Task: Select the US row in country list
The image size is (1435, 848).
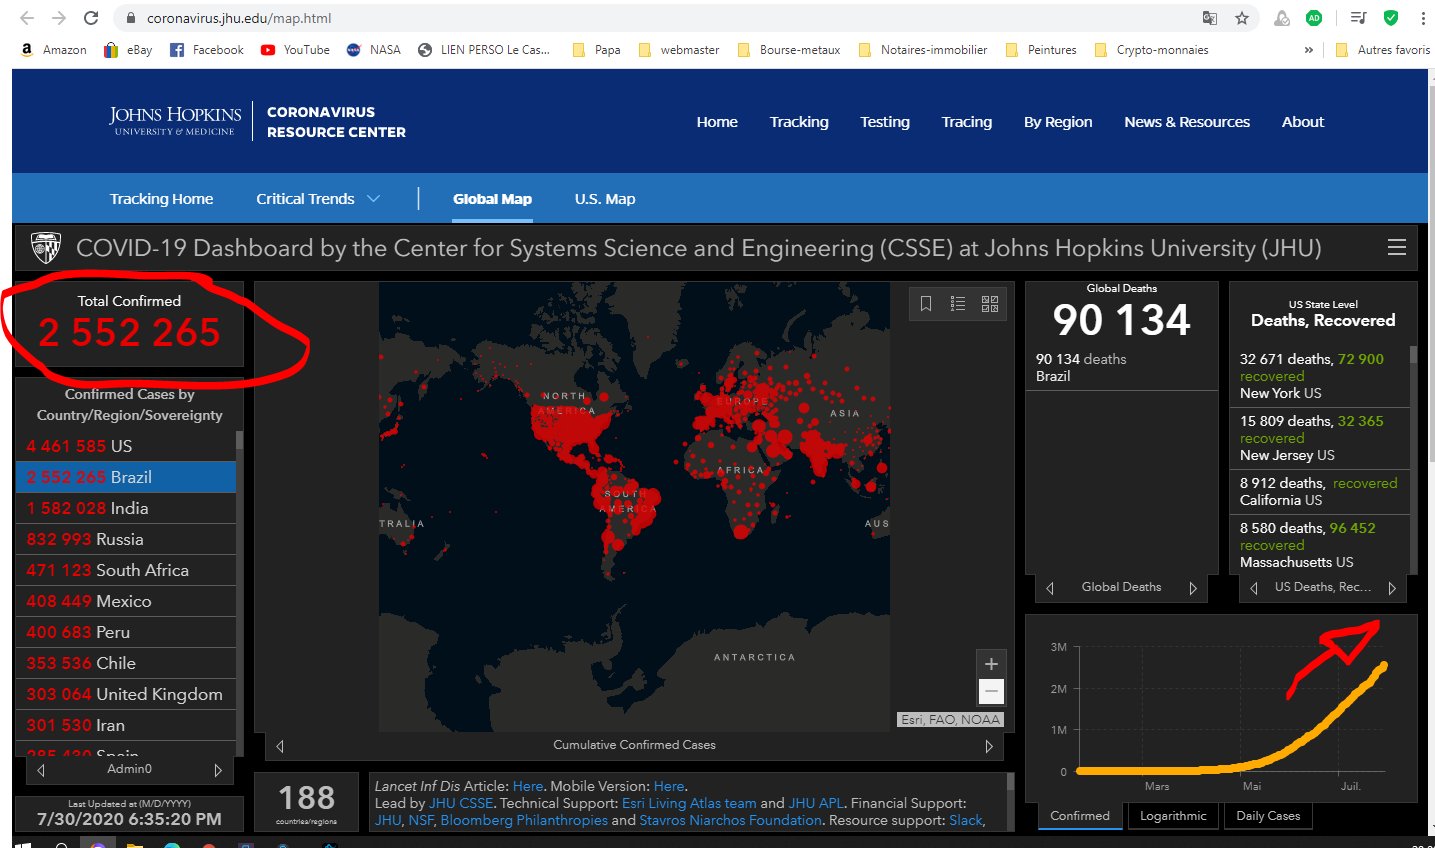Action: [x=126, y=446]
